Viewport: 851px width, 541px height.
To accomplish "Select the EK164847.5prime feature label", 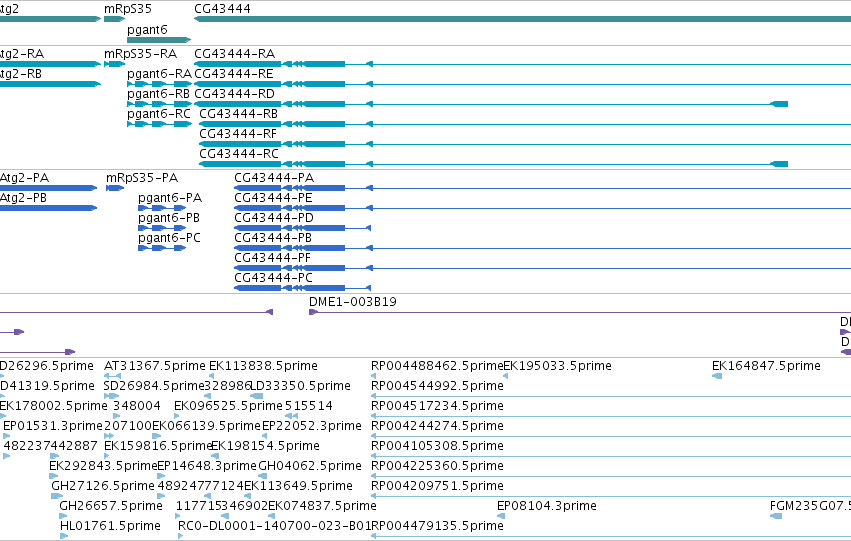I will click(x=766, y=366).
